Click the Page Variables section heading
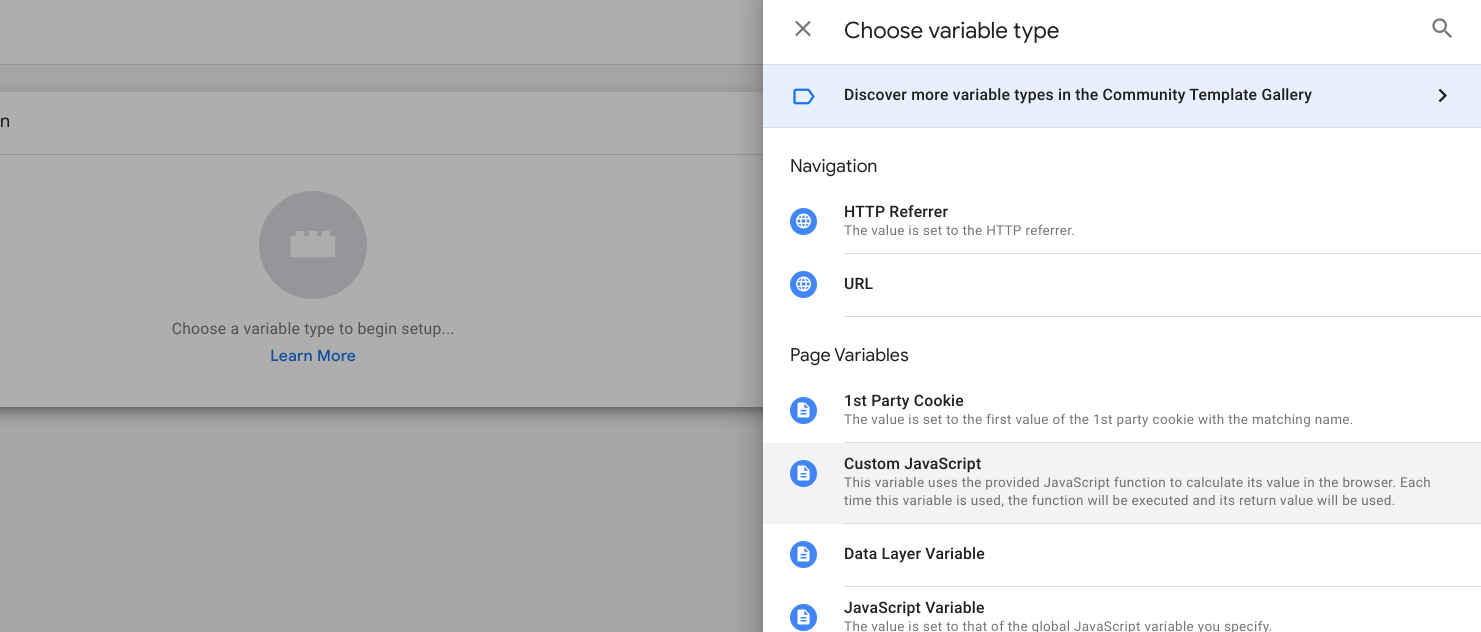The height and width of the screenshot is (632, 1481). [849, 355]
